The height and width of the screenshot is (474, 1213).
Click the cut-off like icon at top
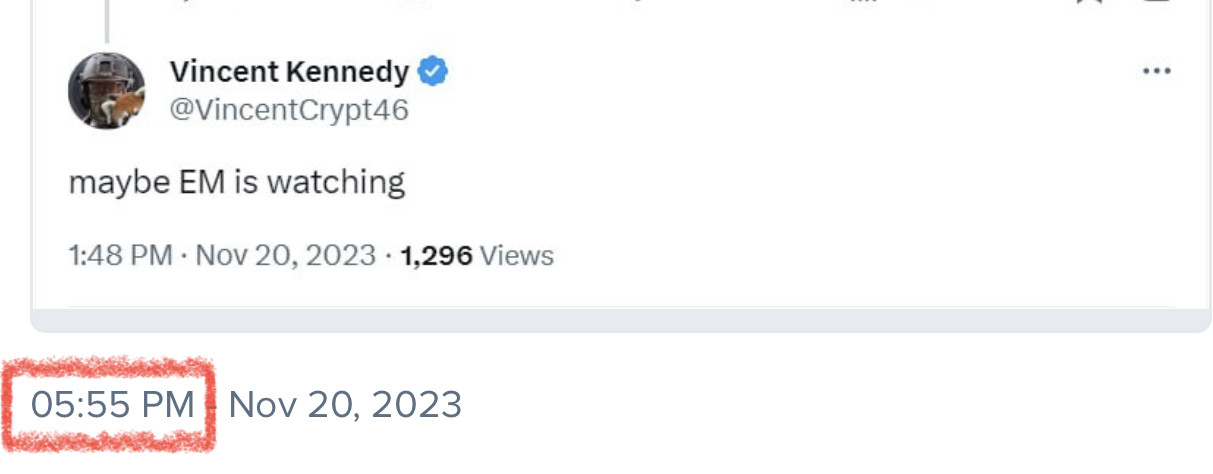(x=640, y=2)
